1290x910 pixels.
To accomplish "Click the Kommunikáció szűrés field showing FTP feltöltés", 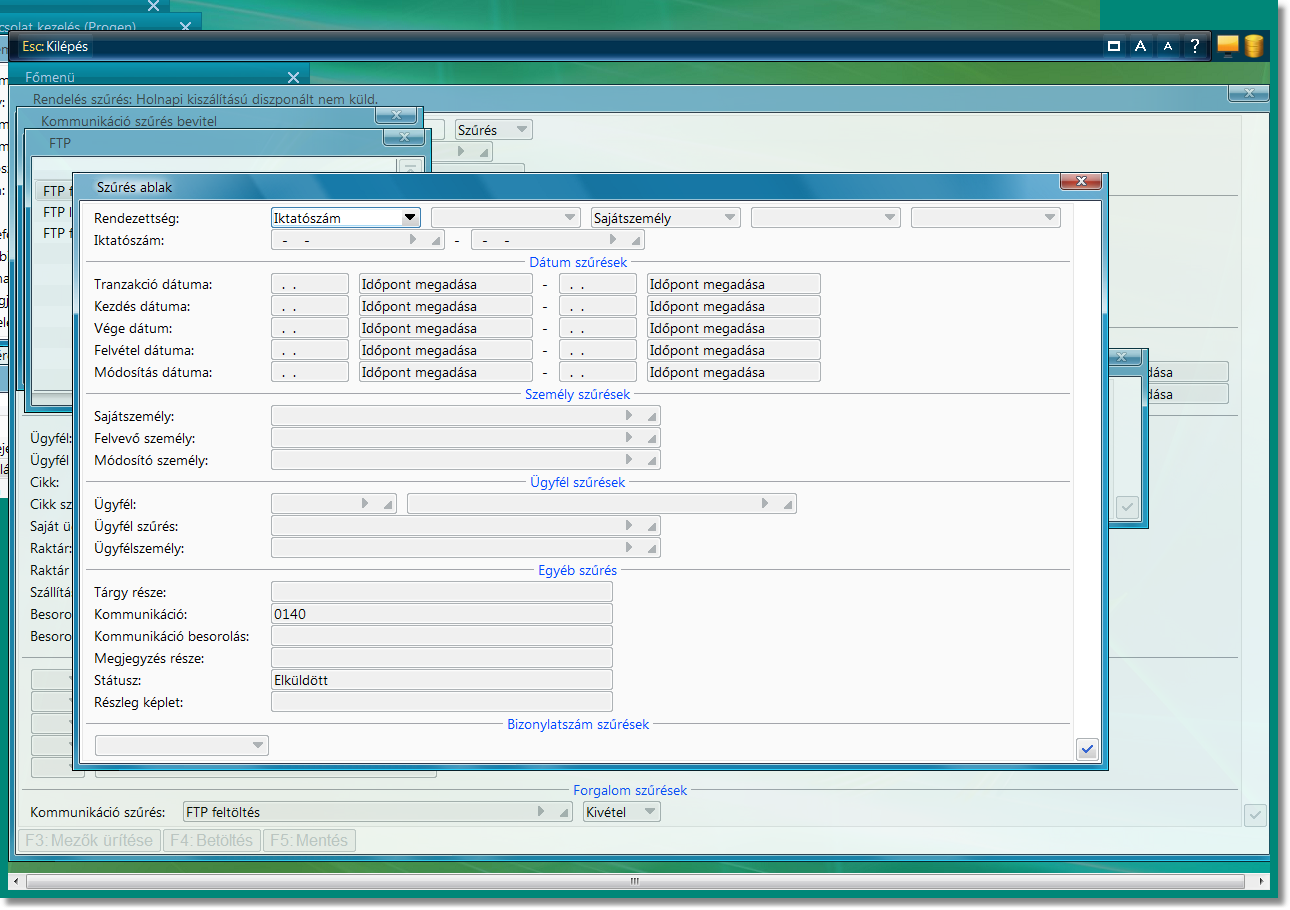I will pos(378,812).
